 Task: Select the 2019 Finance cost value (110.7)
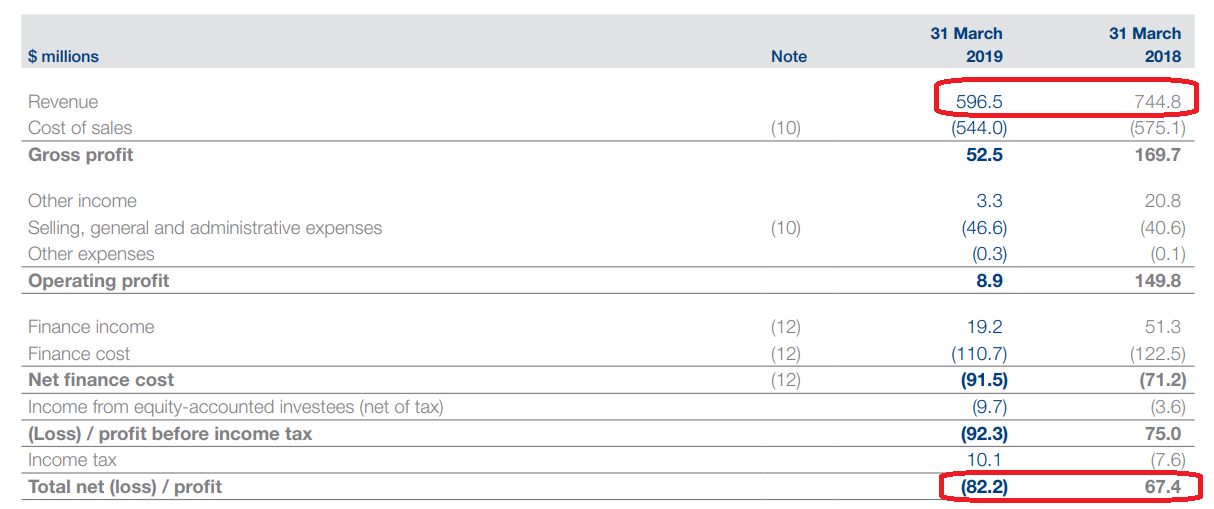(978, 354)
